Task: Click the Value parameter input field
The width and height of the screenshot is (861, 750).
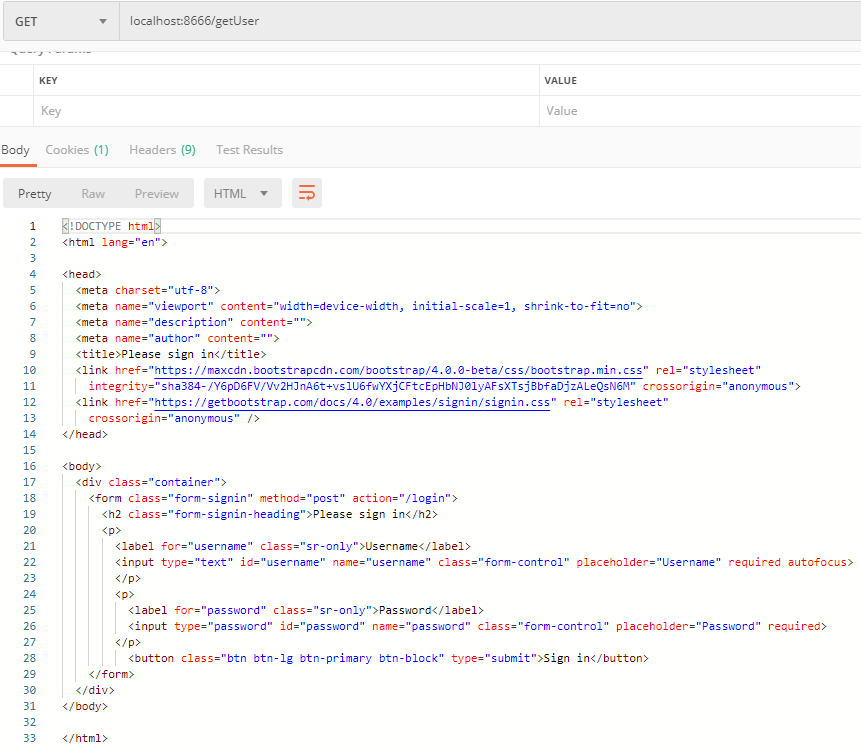Action: [x=698, y=111]
